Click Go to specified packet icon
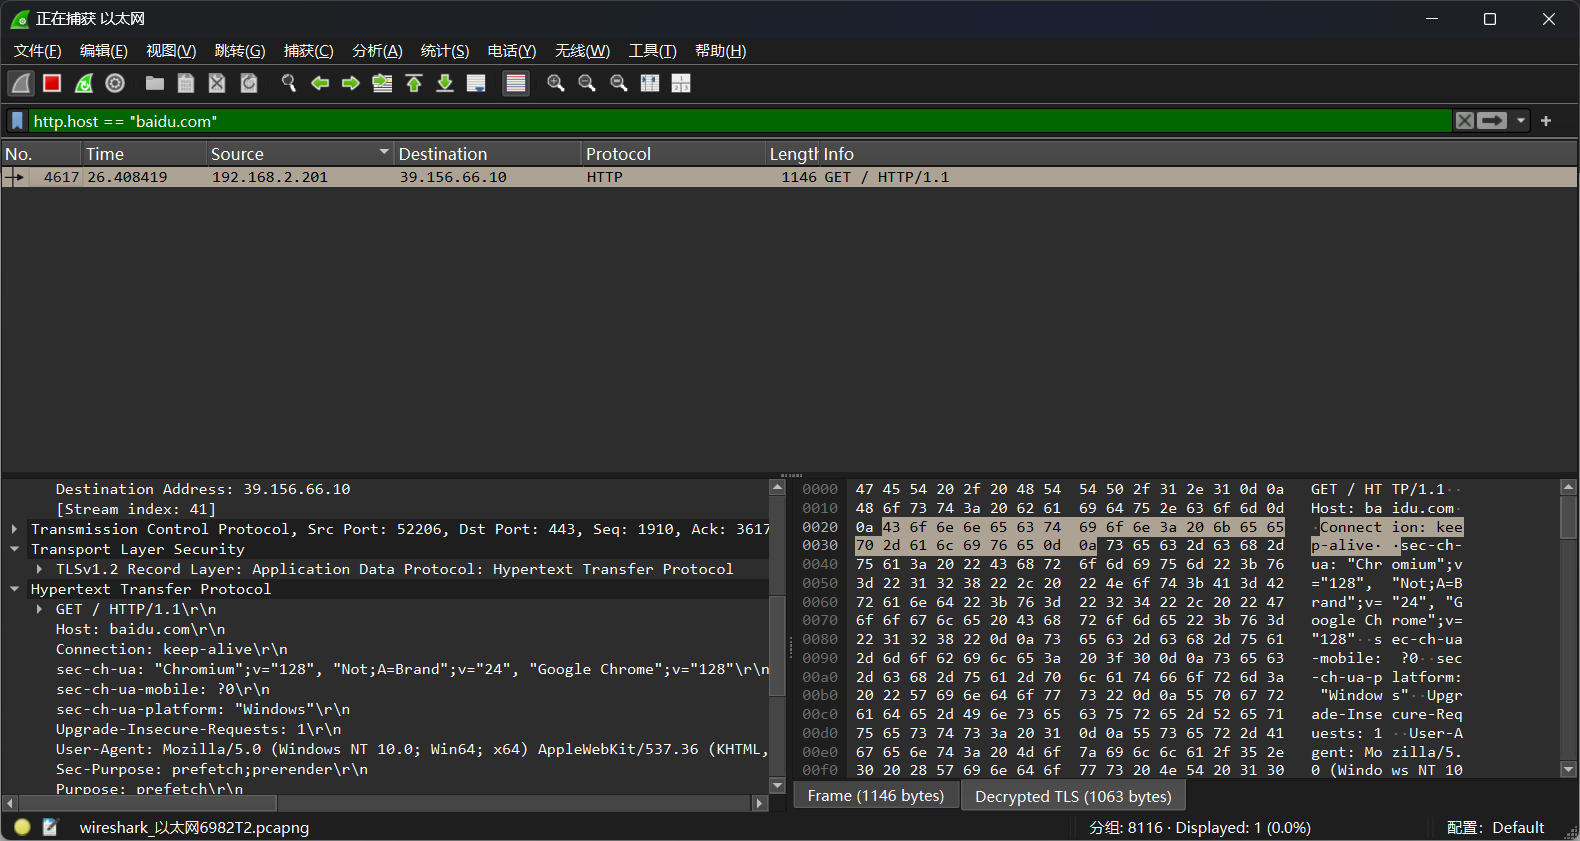The height and width of the screenshot is (841, 1580). pyautogui.click(x=382, y=83)
